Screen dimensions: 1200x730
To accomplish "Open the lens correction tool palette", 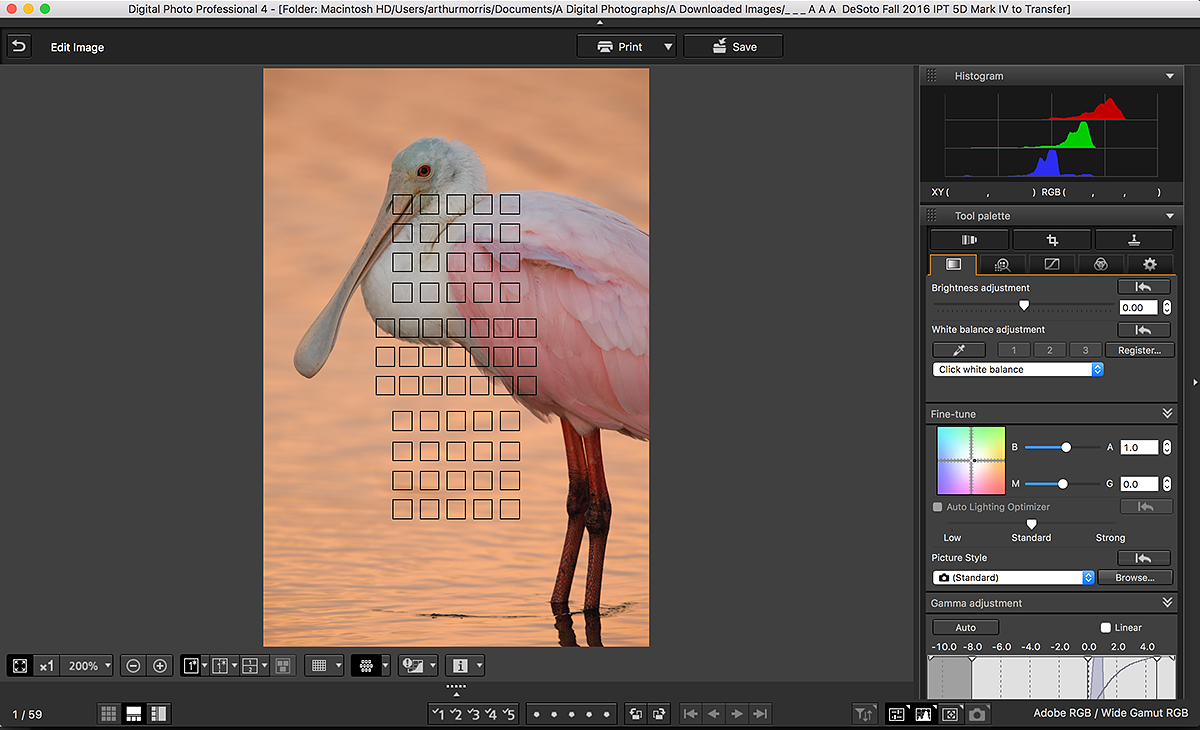I will pyautogui.click(x=969, y=240).
